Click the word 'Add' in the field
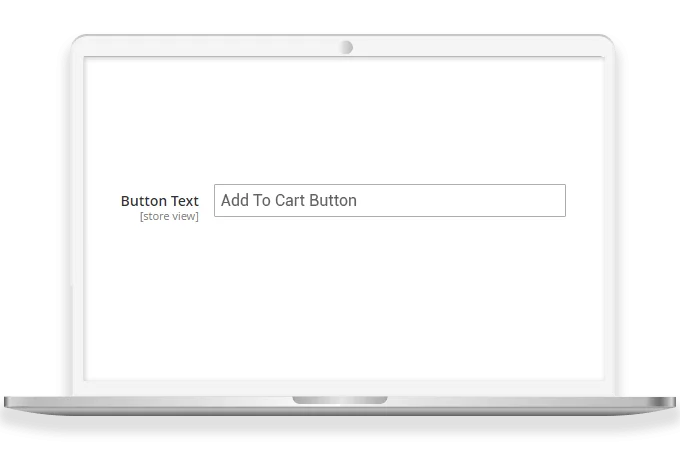 pyautogui.click(x=235, y=200)
